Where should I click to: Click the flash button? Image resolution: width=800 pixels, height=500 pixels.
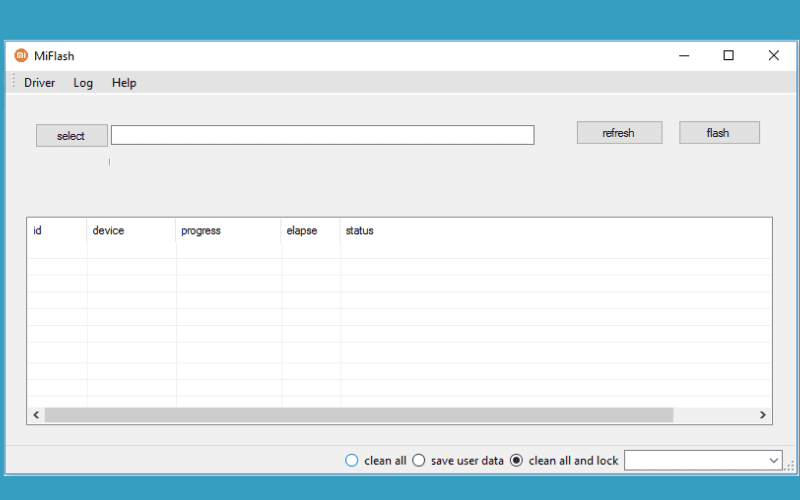[719, 133]
